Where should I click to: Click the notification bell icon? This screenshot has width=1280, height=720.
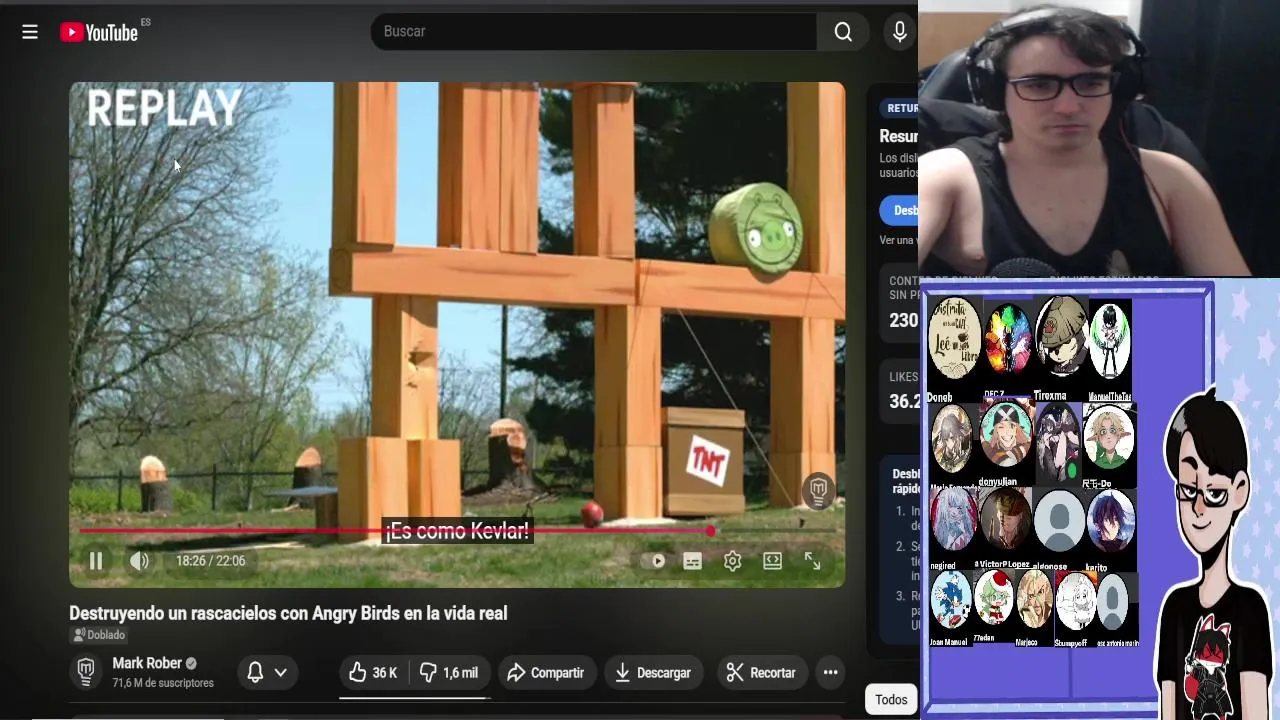click(255, 673)
